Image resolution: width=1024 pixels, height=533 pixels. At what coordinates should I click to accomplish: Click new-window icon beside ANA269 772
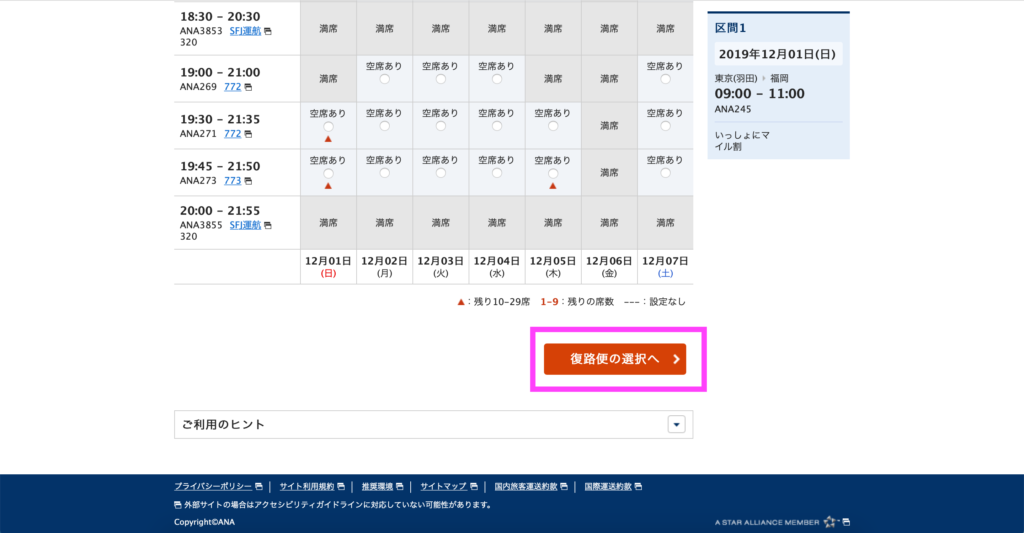[248, 87]
